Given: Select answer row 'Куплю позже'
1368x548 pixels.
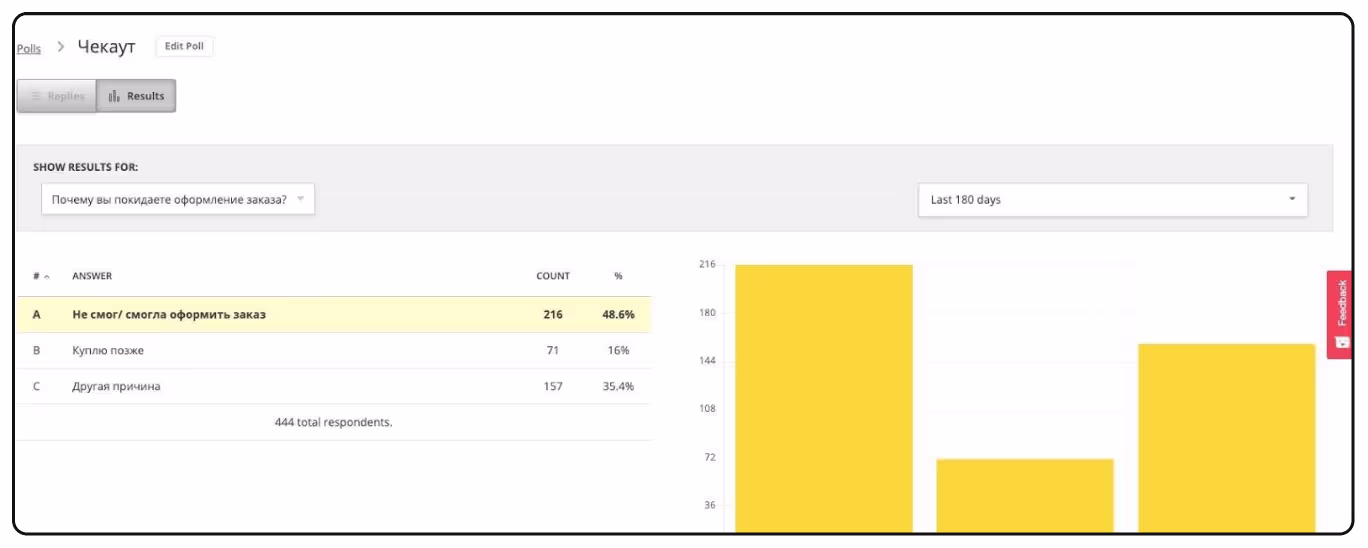Looking at the screenshot, I should tap(334, 350).
